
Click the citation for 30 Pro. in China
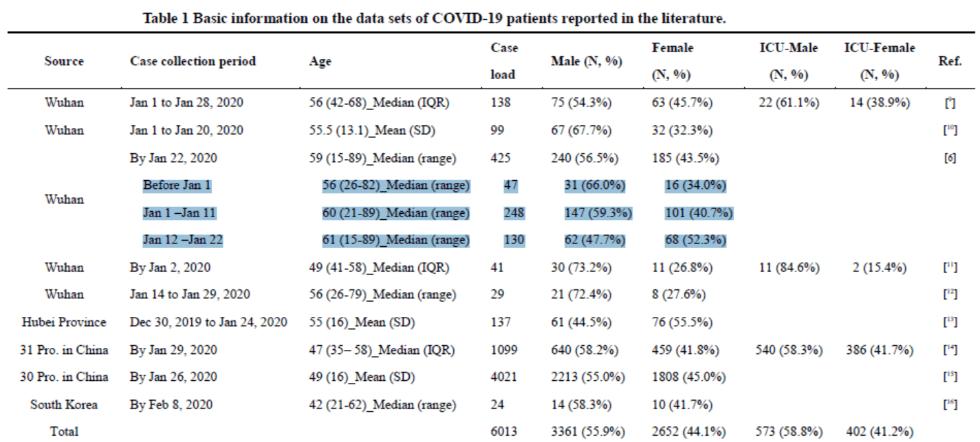(950, 378)
